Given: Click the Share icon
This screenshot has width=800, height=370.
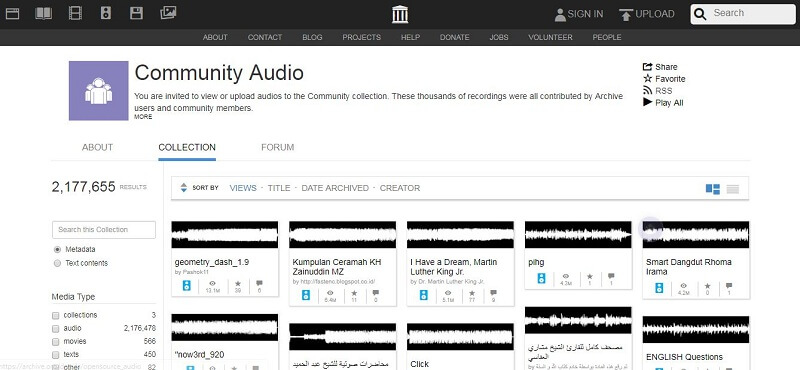Looking at the screenshot, I should [x=647, y=66].
